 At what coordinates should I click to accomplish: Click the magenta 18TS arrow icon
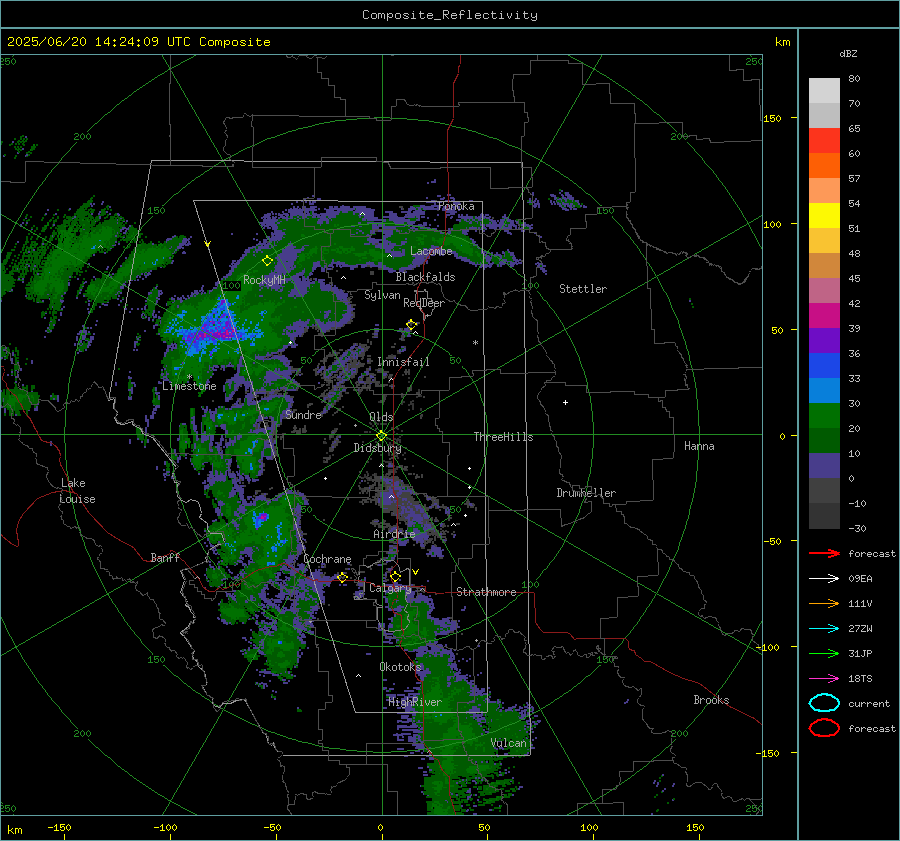(x=824, y=679)
